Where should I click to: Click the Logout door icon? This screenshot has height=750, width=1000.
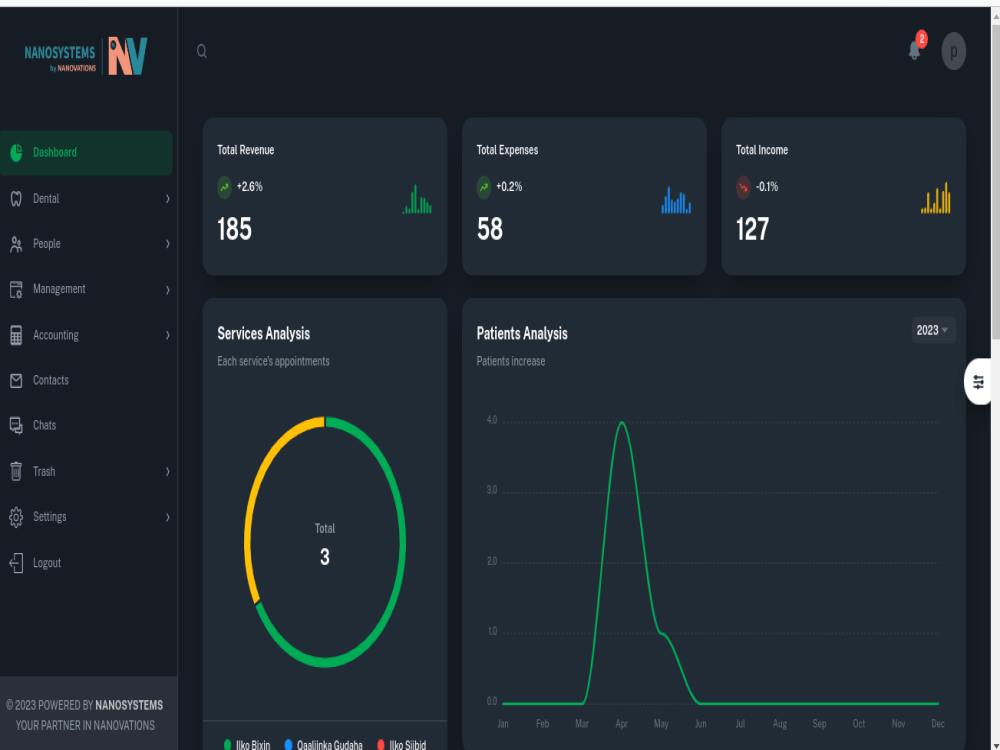pos(17,563)
